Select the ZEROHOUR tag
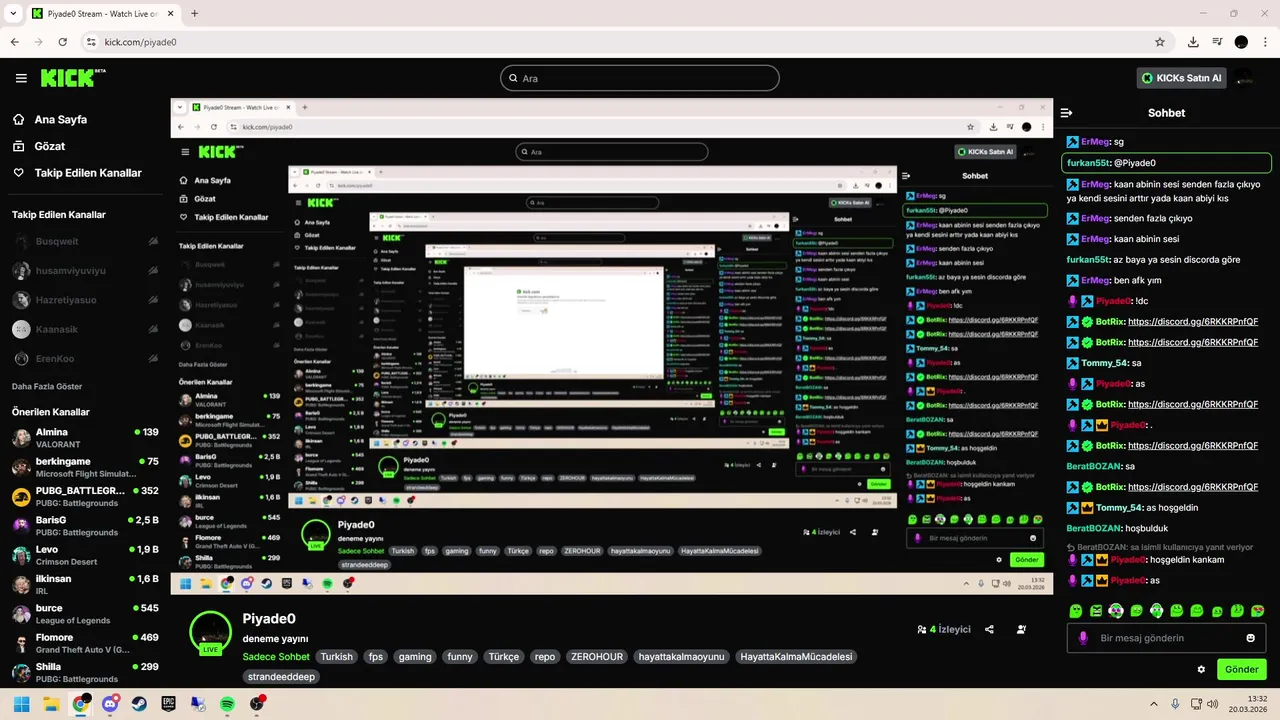 tap(597, 657)
